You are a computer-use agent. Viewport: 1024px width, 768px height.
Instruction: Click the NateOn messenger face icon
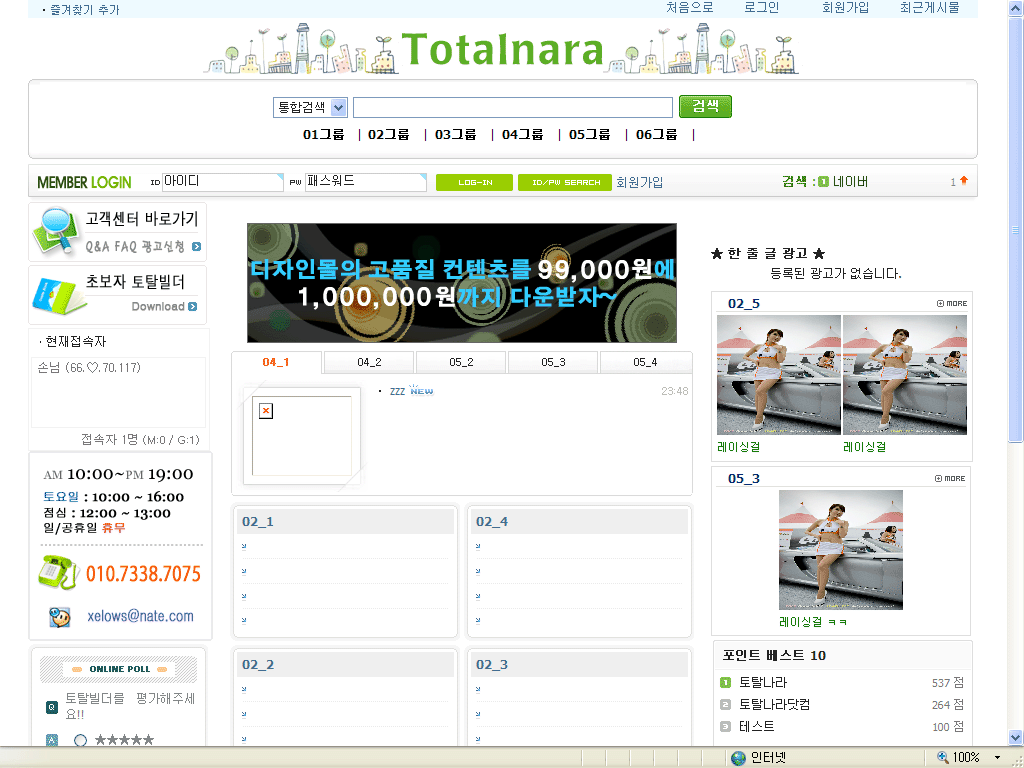coord(59,616)
